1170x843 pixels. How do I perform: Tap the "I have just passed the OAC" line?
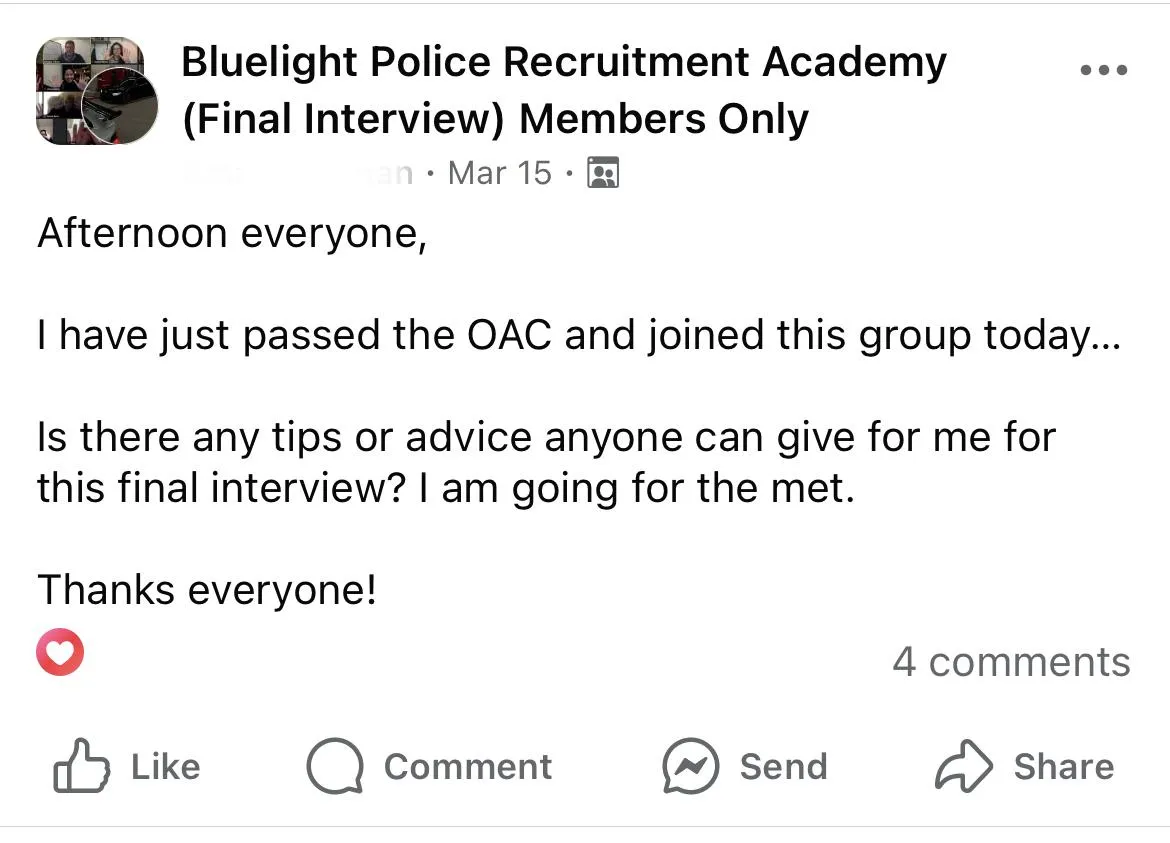[579, 336]
